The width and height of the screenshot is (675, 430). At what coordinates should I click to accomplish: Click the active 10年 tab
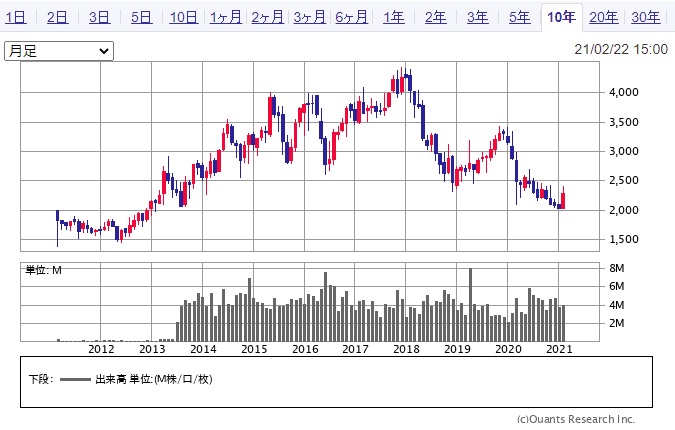[561, 17]
